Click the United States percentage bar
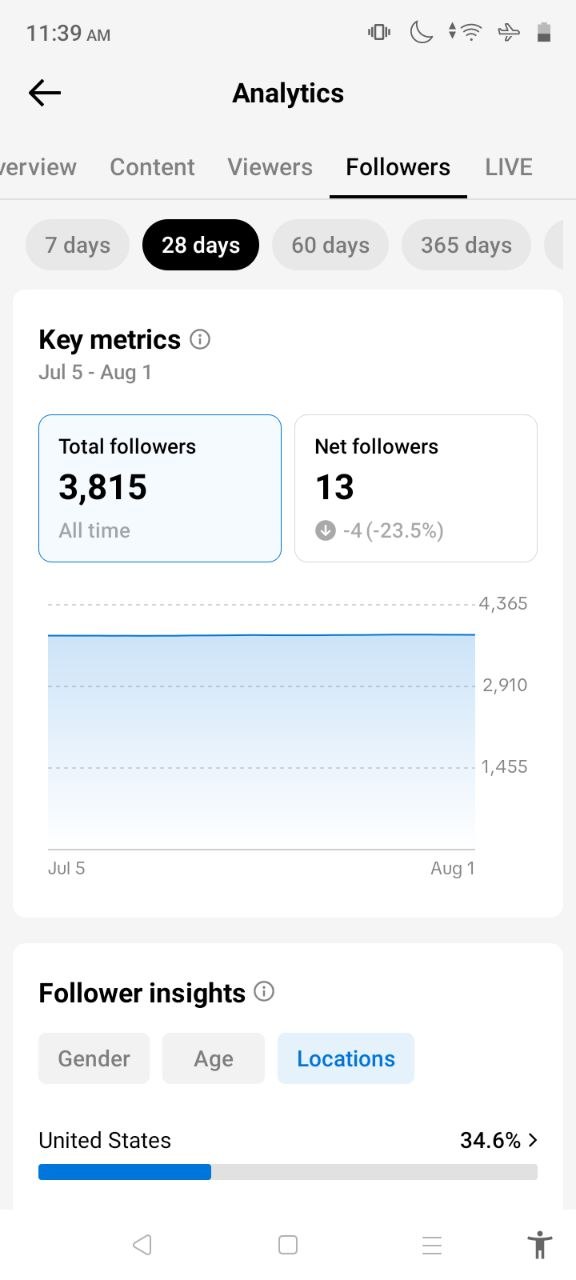 point(288,1172)
